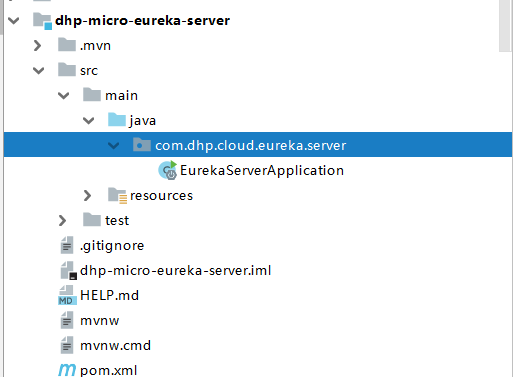
Task: Expand the .mvn folder
Action: coord(38,46)
